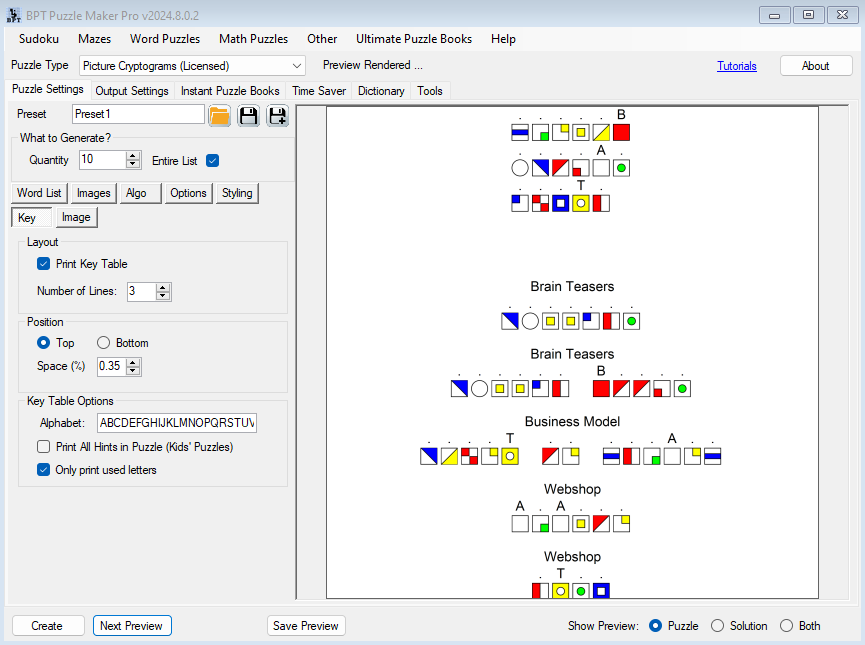Enable Print All Hints in Puzzle

tap(43, 447)
